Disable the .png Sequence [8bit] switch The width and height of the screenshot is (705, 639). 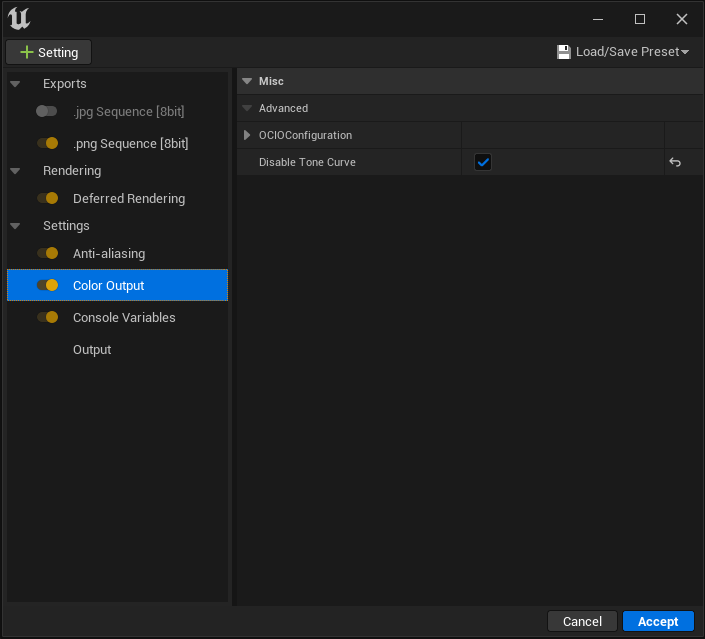pyautogui.click(x=47, y=143)
